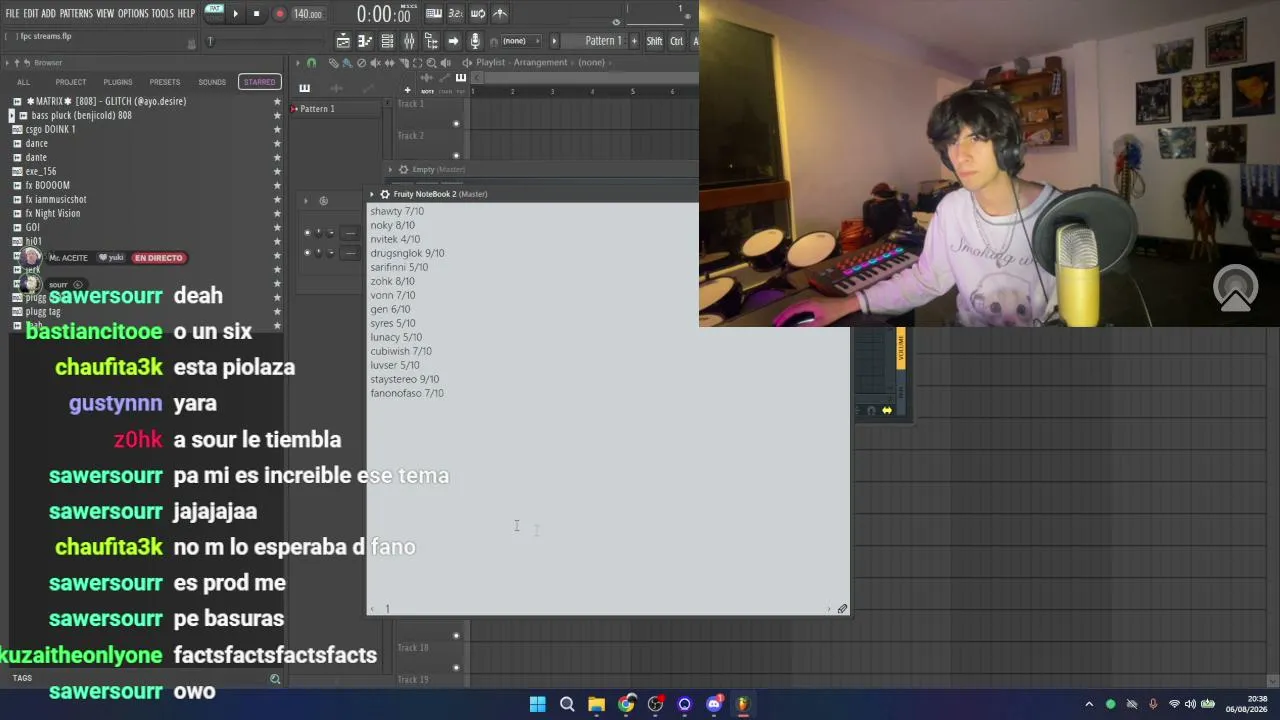Open the Fruity NoteBook 2 gear settings
The height and width of the screenshot is (720, 1280).
point(385,194)
